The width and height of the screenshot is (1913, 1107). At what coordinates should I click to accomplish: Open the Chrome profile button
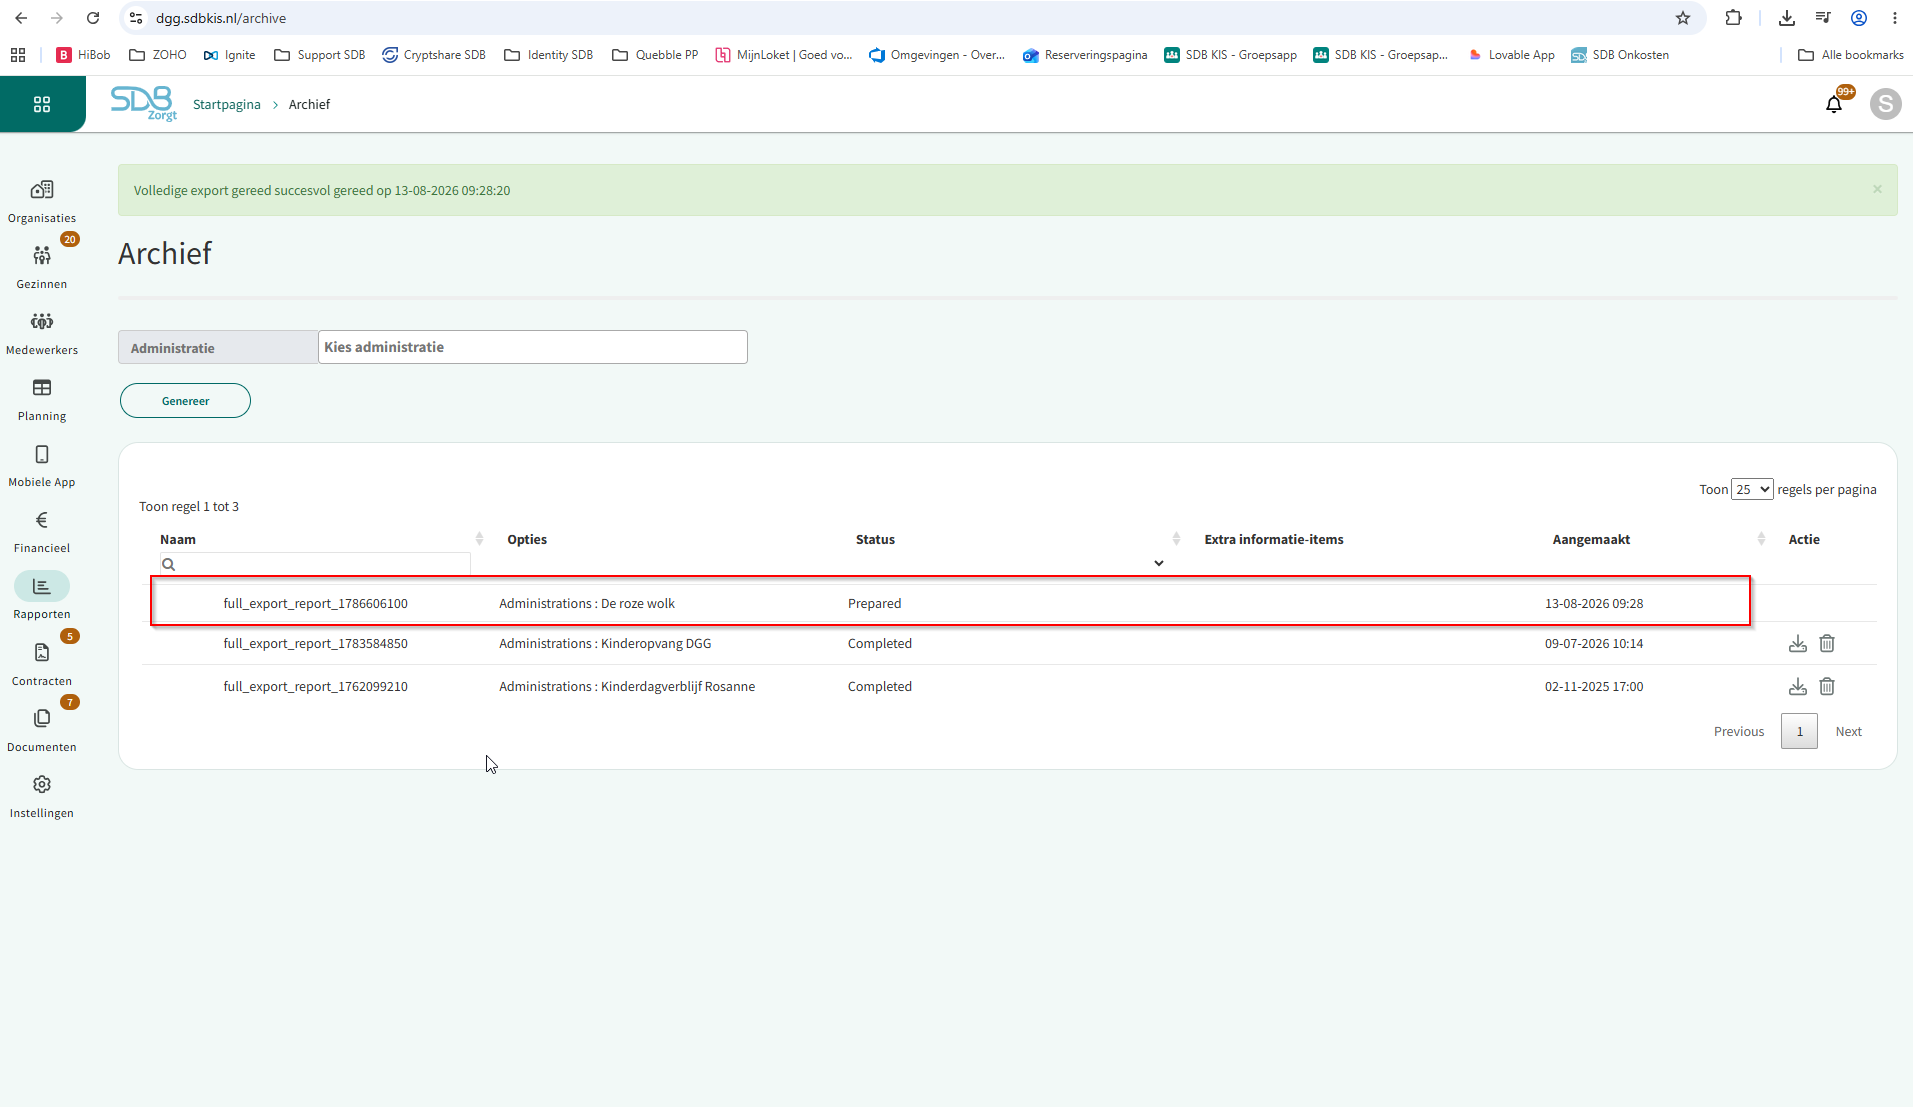(1859, 18)
